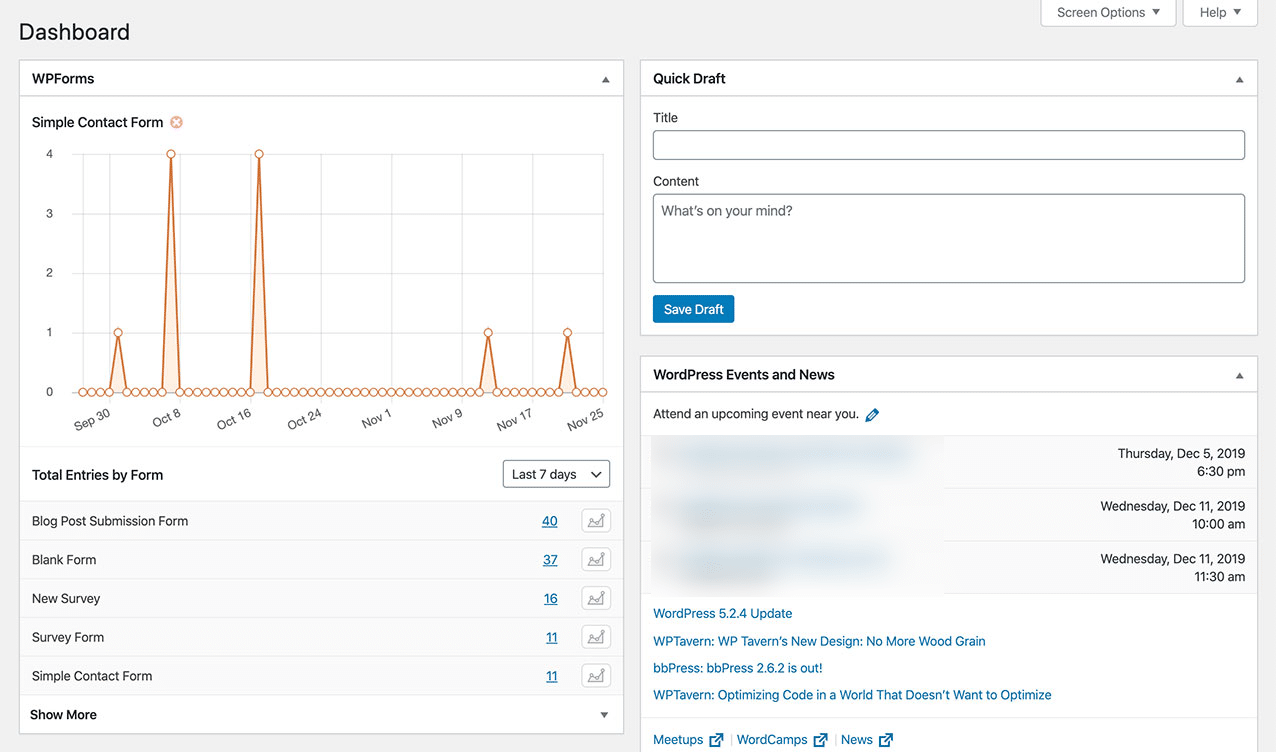Click the Save Draft button
Image resolution: width=1276 pixels, height=752 pixels.
(693, 309)
